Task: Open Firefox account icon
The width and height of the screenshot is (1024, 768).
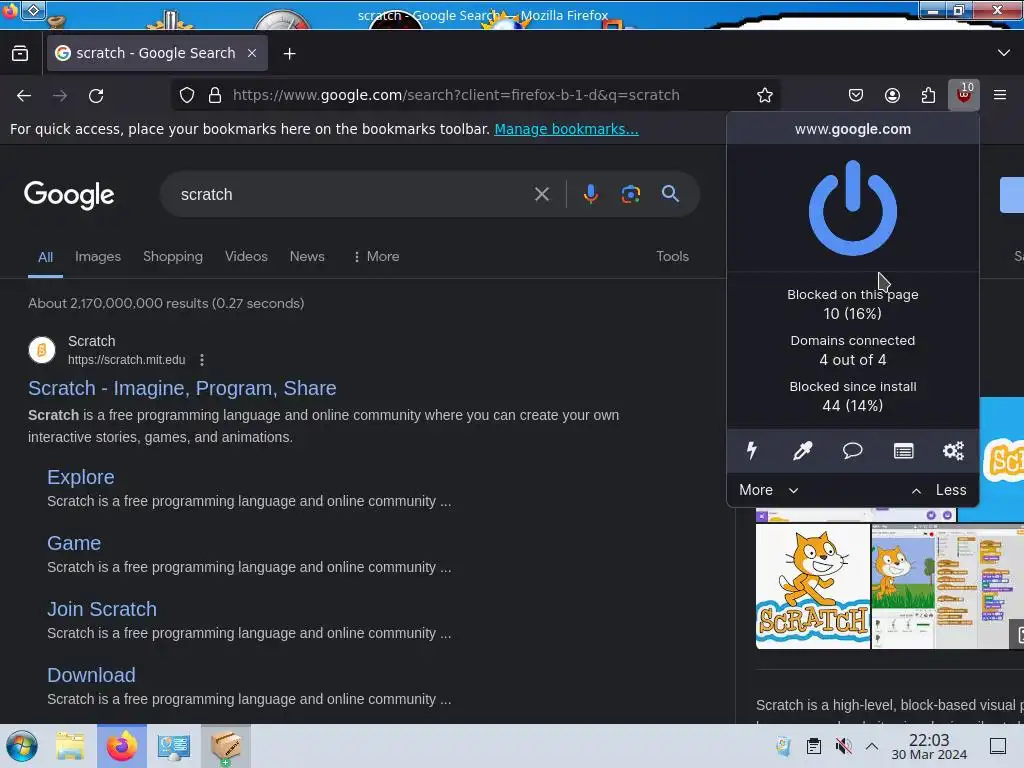Action: (892, 95)
